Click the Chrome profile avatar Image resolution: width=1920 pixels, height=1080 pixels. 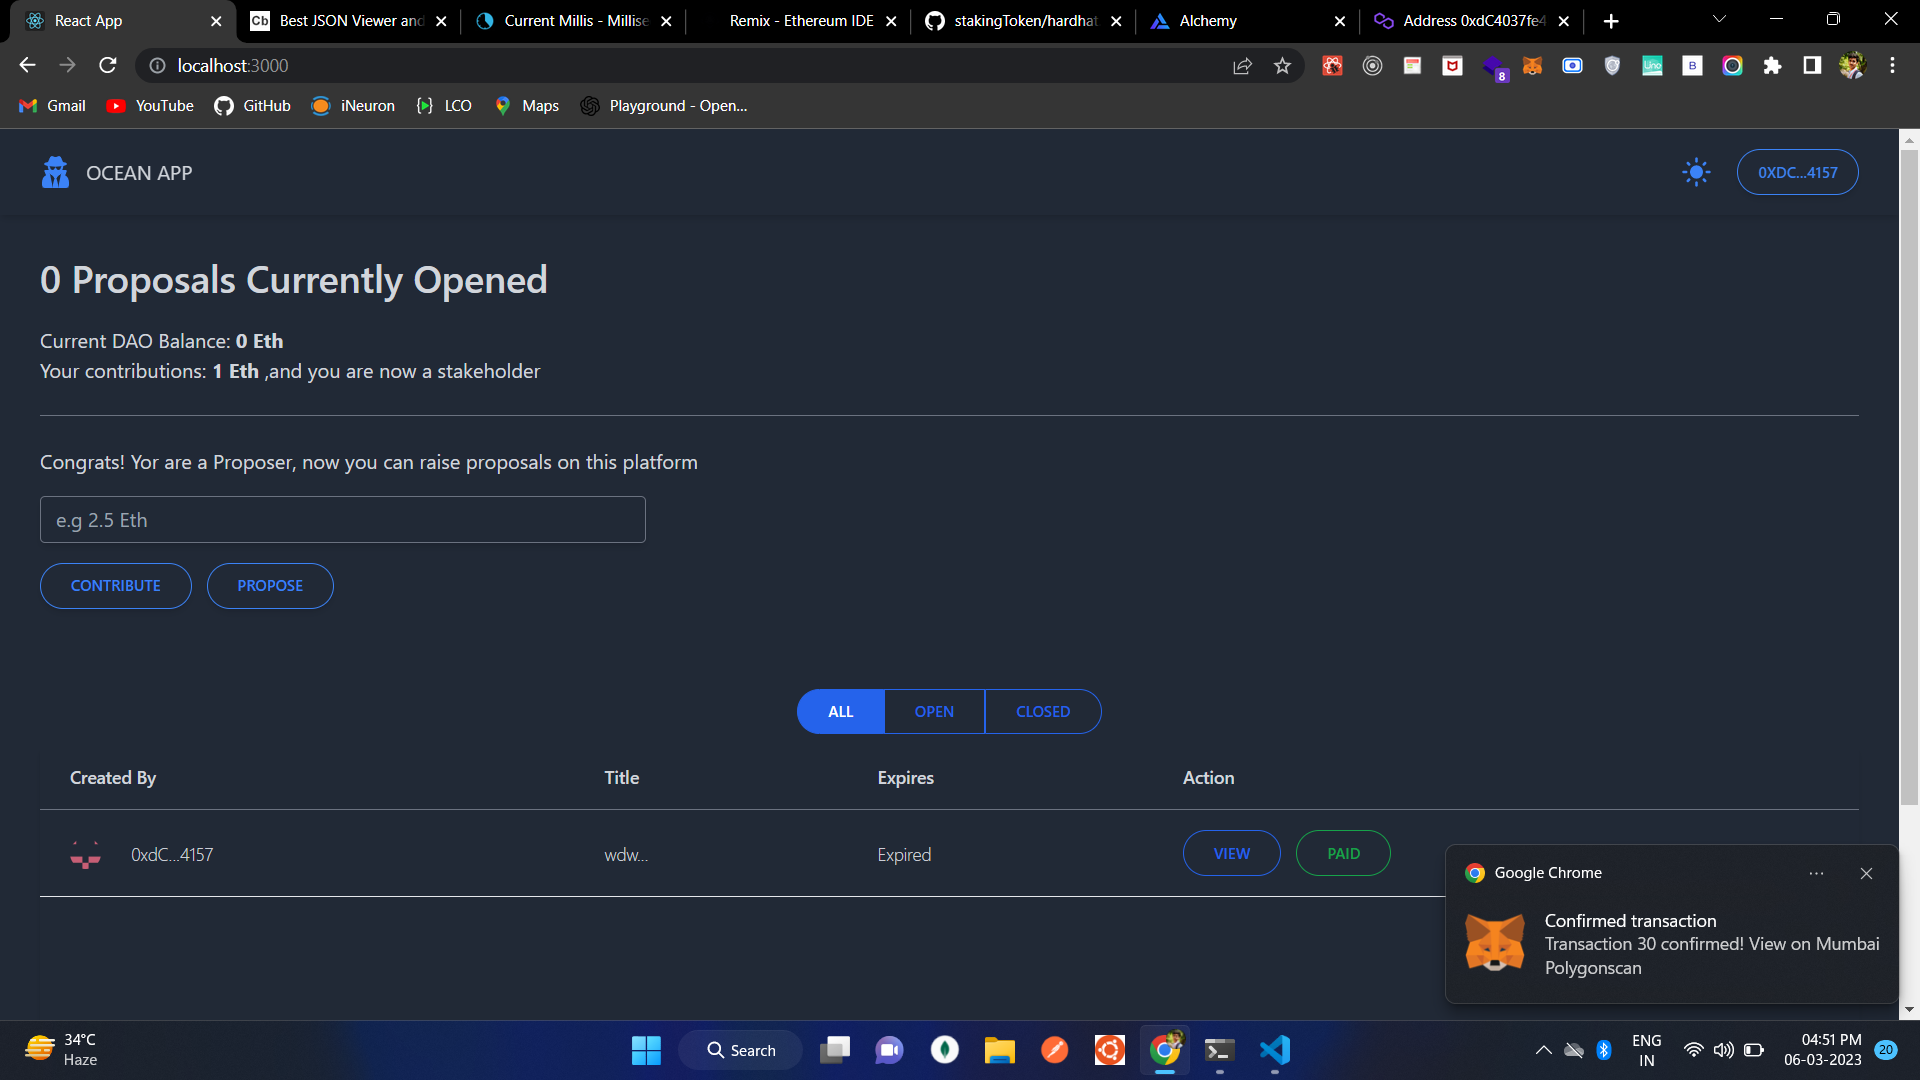[1853, 65]
